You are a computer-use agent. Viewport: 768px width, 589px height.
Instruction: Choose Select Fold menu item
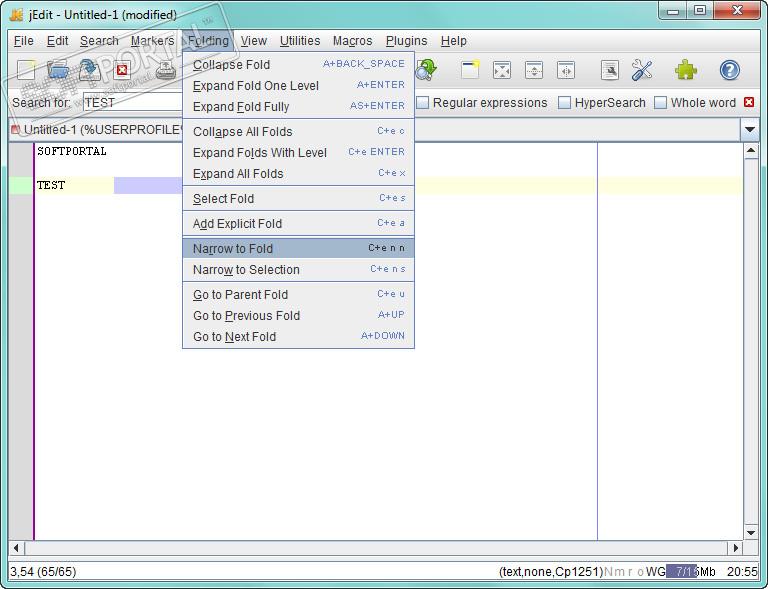[x=298, y=199]
